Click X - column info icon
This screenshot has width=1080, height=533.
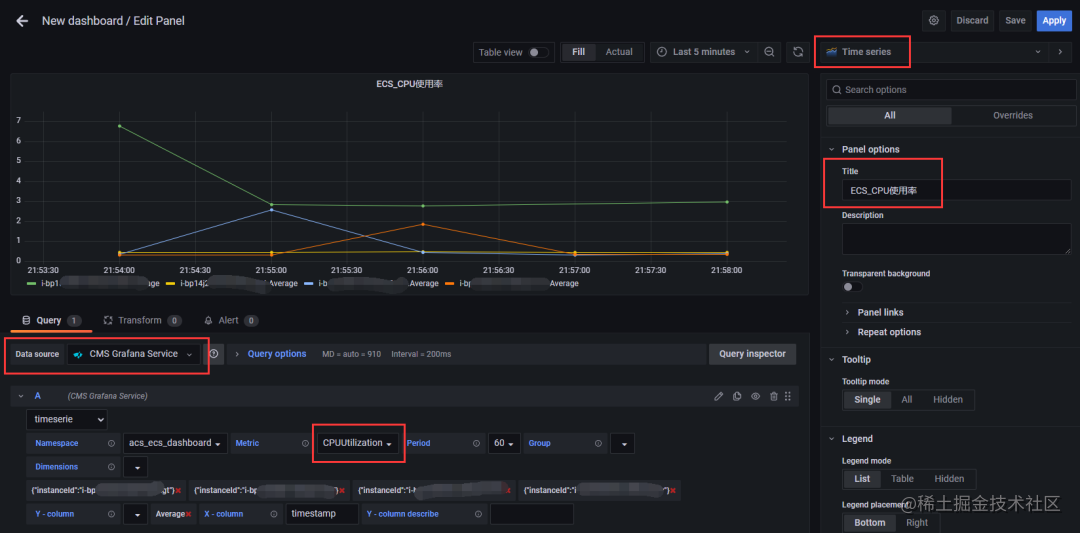[273, 514]
